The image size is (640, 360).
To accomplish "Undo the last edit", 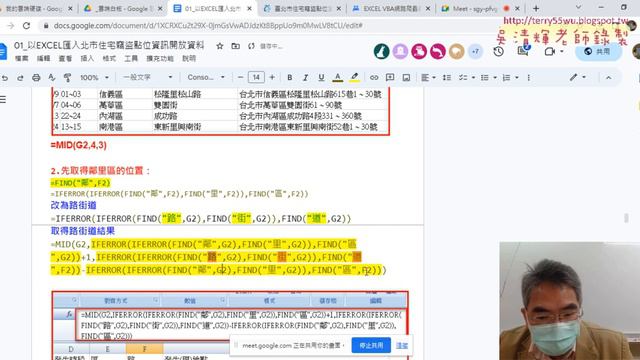I will [x=5, y=77].
